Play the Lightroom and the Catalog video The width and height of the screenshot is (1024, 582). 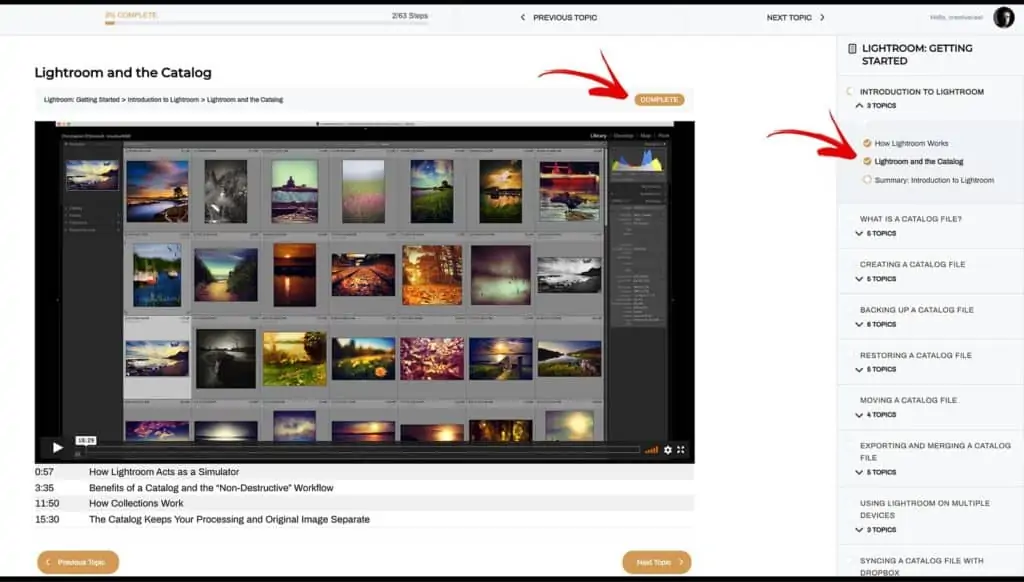57,447
